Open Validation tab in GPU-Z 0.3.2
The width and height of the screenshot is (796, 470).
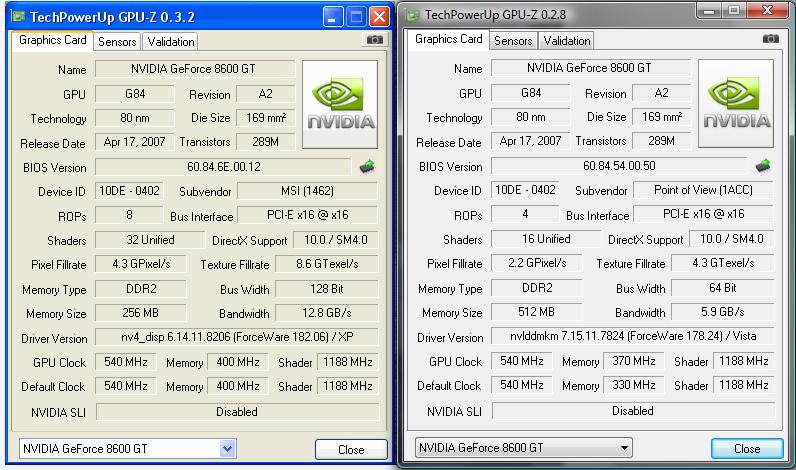[x=171, y=42]
